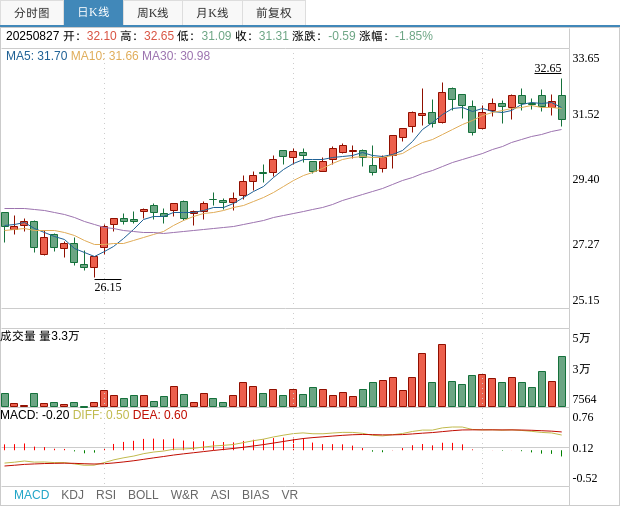The width and height of the screenshot is (620, 506).
Task: Click the MA30: 30.98 legend label
Action: [176, 56]
